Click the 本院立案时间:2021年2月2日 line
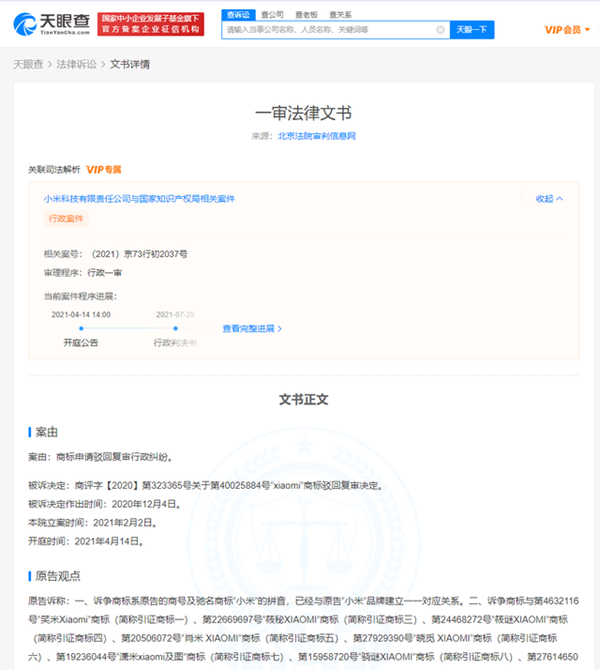 92,523
